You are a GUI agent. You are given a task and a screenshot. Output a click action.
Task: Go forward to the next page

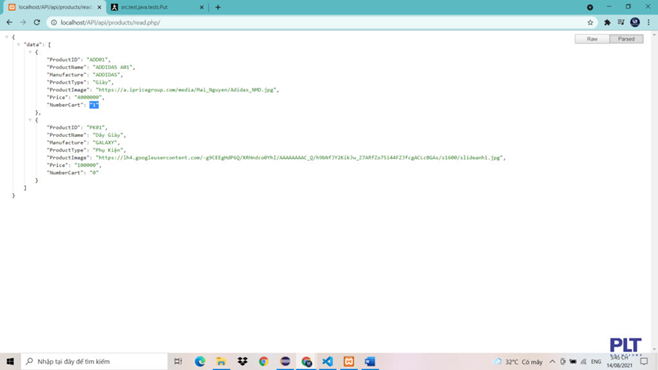[23, 23]
